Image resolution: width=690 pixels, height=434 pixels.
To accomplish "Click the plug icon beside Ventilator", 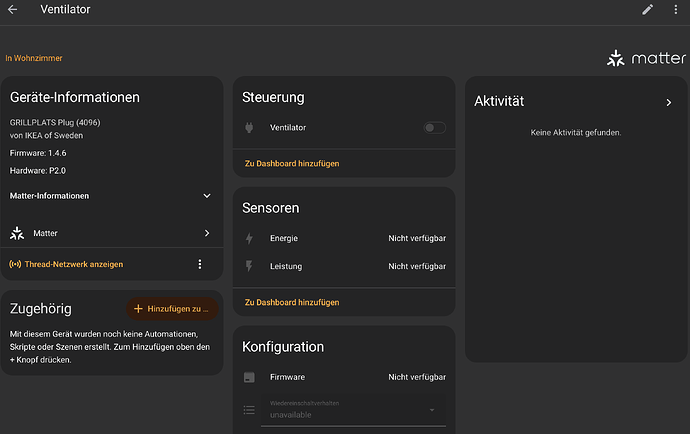I will [249, 128].
